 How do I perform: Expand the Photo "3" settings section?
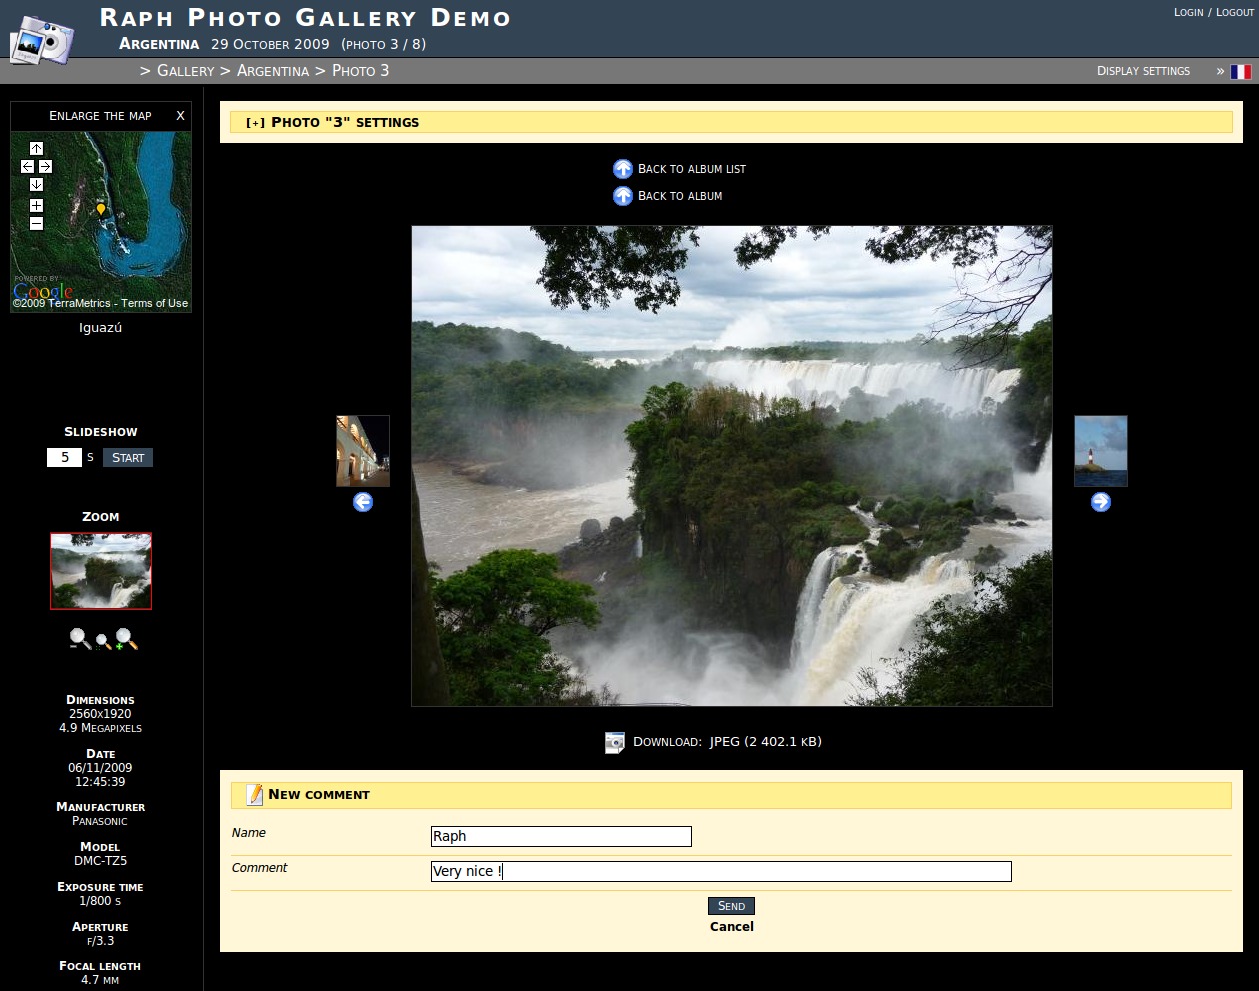point(256,123)
